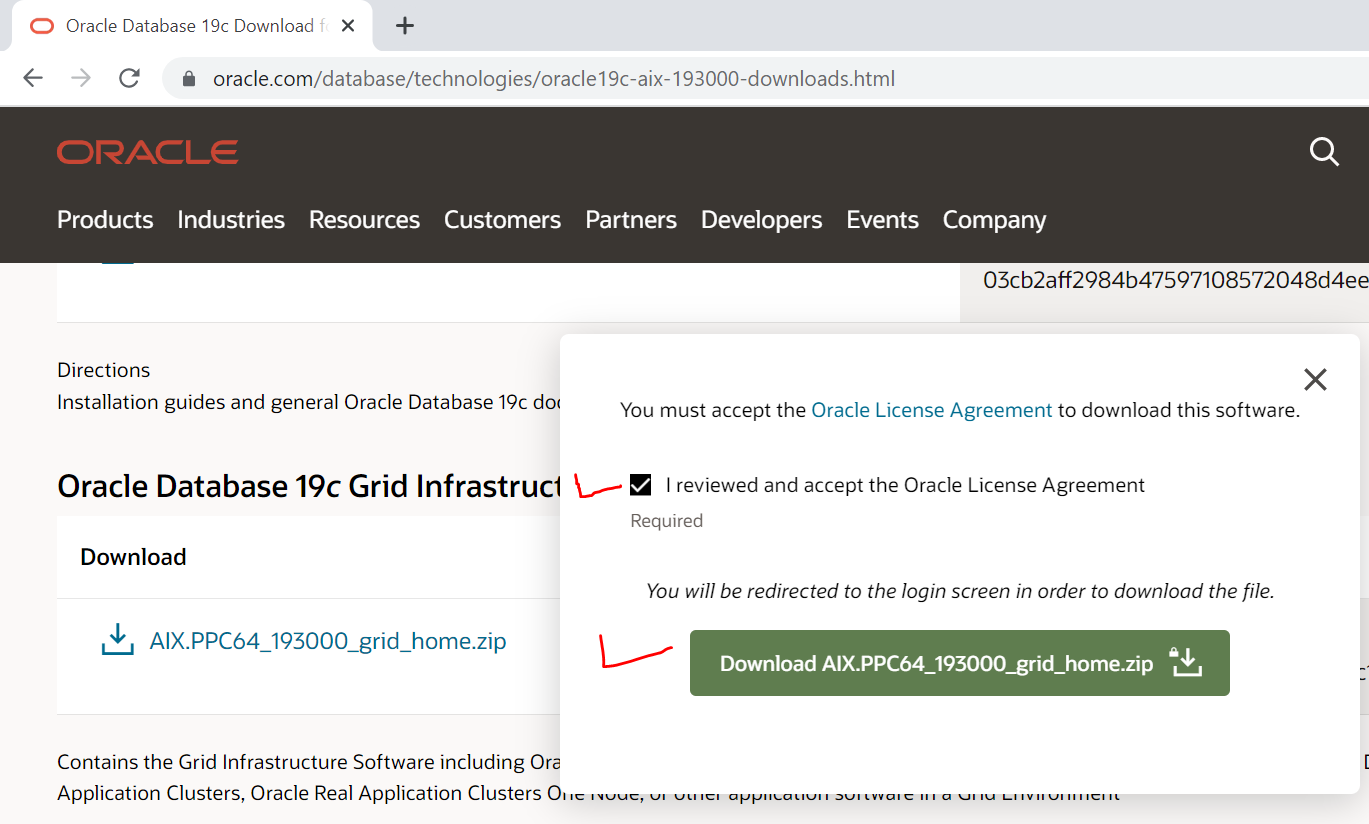Click the redirected to login screen notice
1369x824 pixels.
click(960, 591)
